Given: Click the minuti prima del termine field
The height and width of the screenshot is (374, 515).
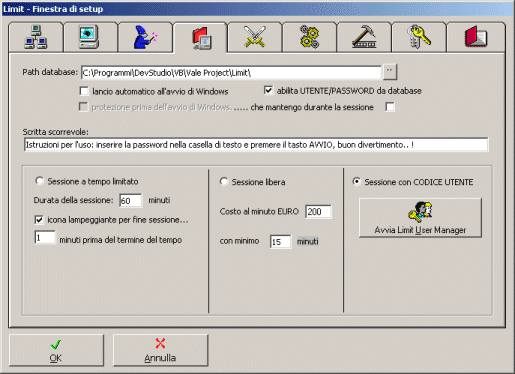Looking at the screenshot, I should point(45,238).
